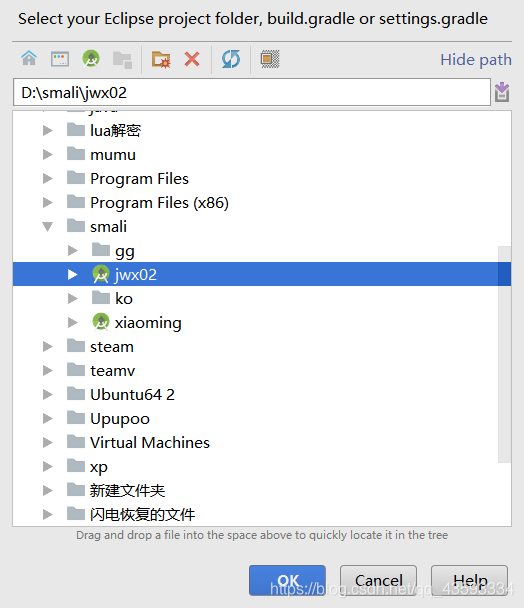
Task: Hide the path field
Action: (476, 60)
